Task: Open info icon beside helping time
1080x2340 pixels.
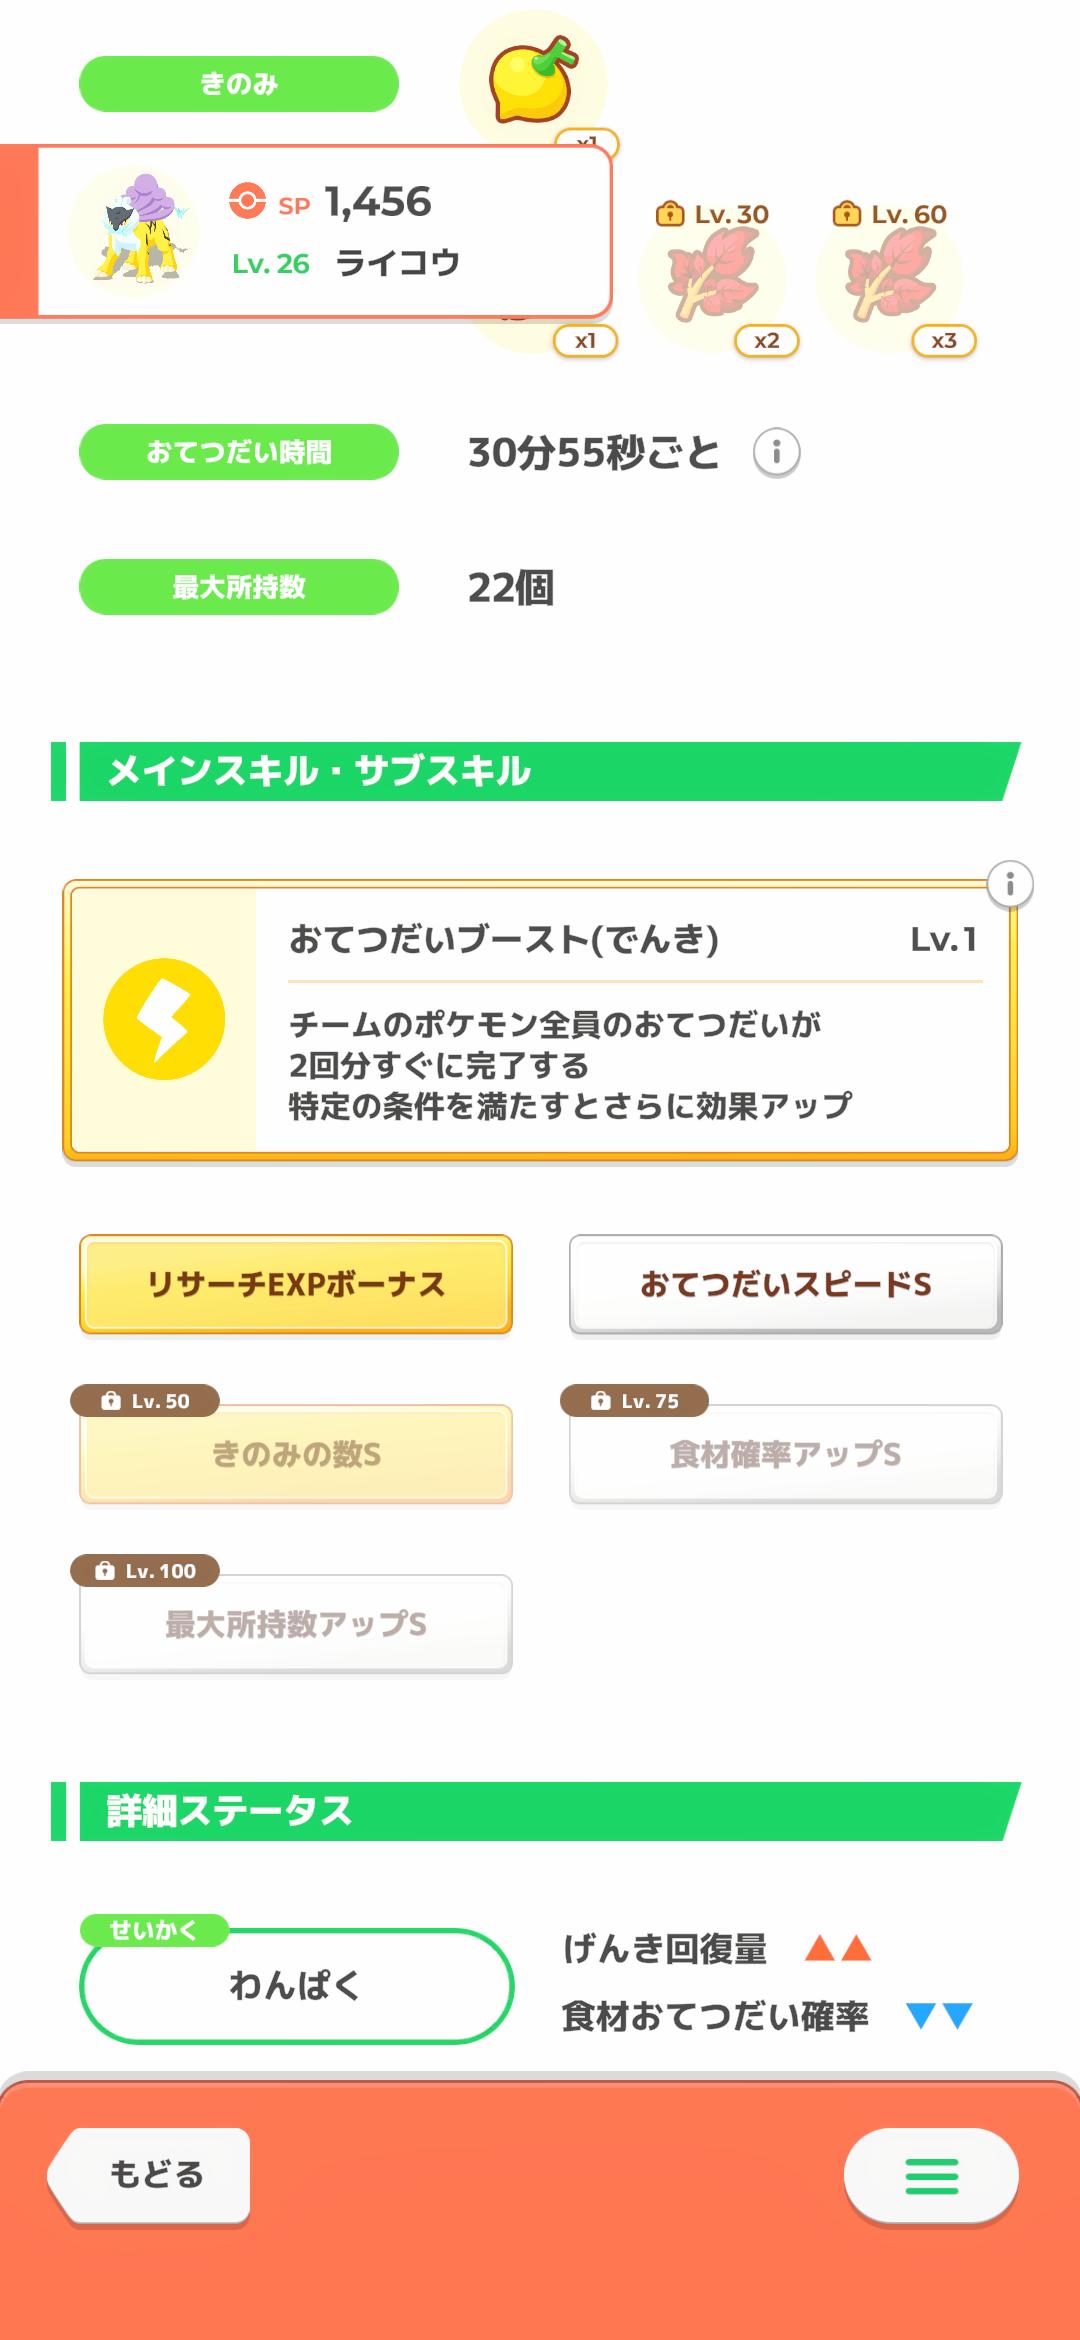Action: point(776,452)
